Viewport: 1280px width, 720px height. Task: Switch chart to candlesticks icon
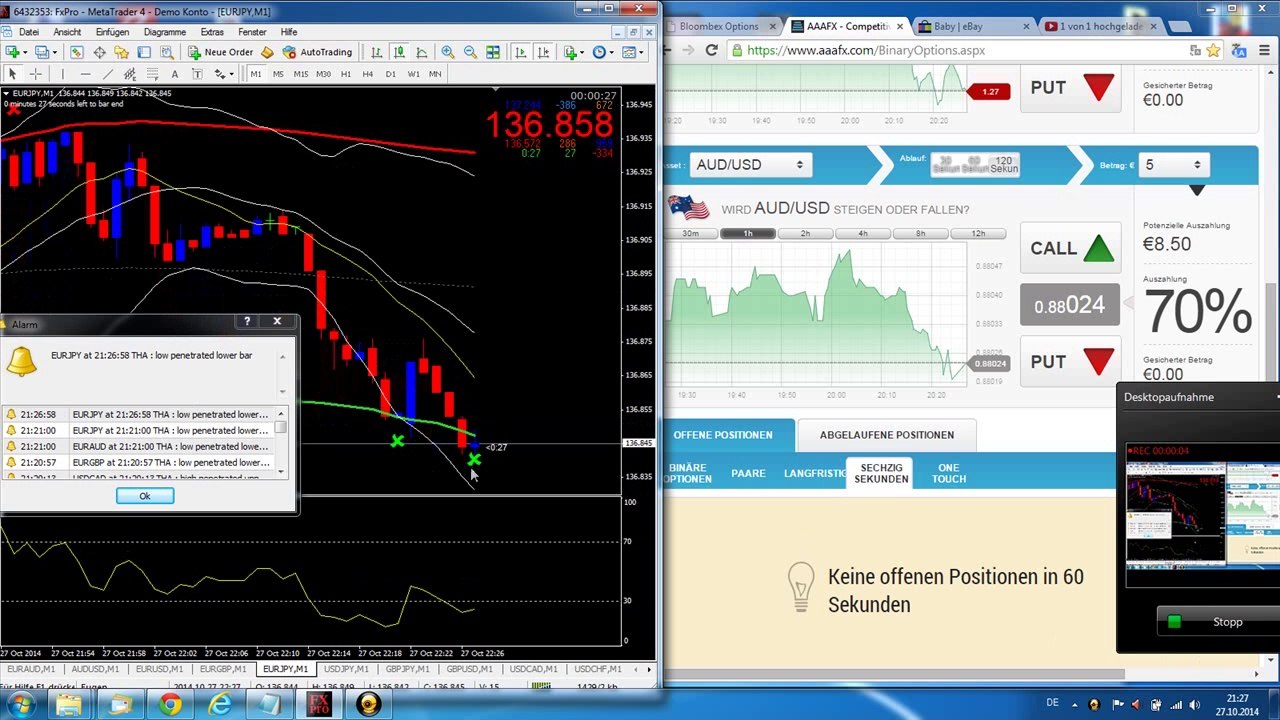(399, 52)
